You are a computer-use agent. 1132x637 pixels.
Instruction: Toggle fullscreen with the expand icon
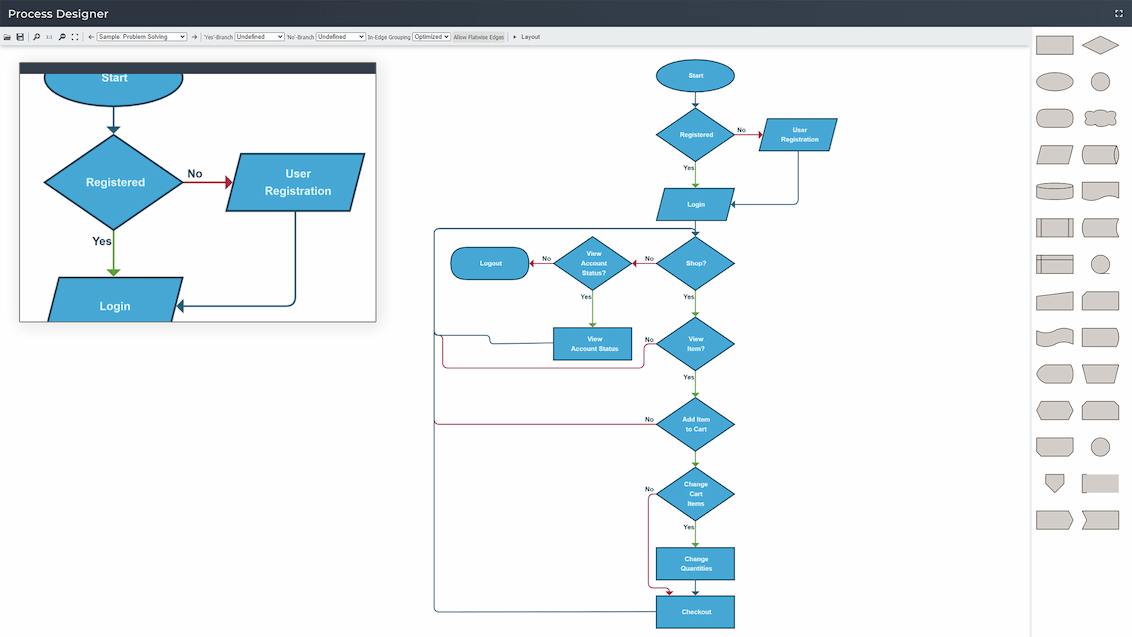pos(1118,13)
